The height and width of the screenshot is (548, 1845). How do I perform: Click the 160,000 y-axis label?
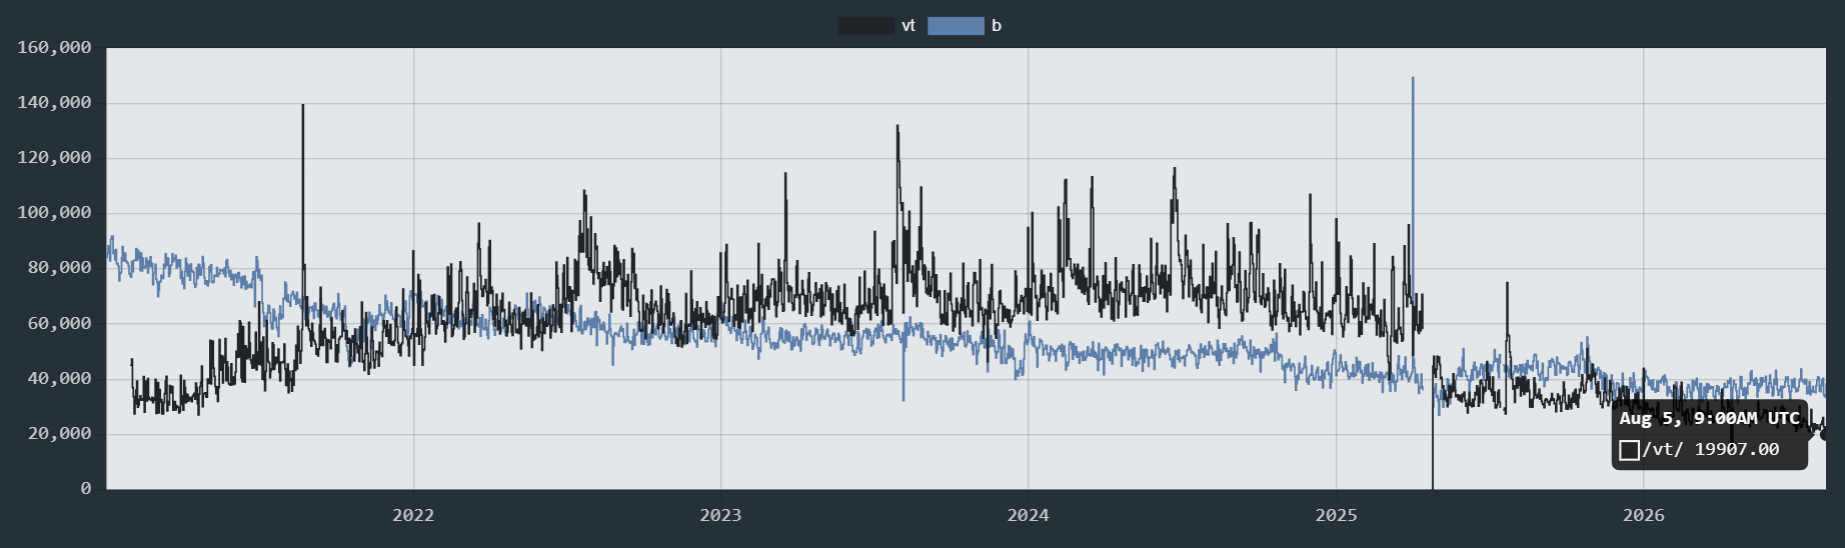point(54,47)
